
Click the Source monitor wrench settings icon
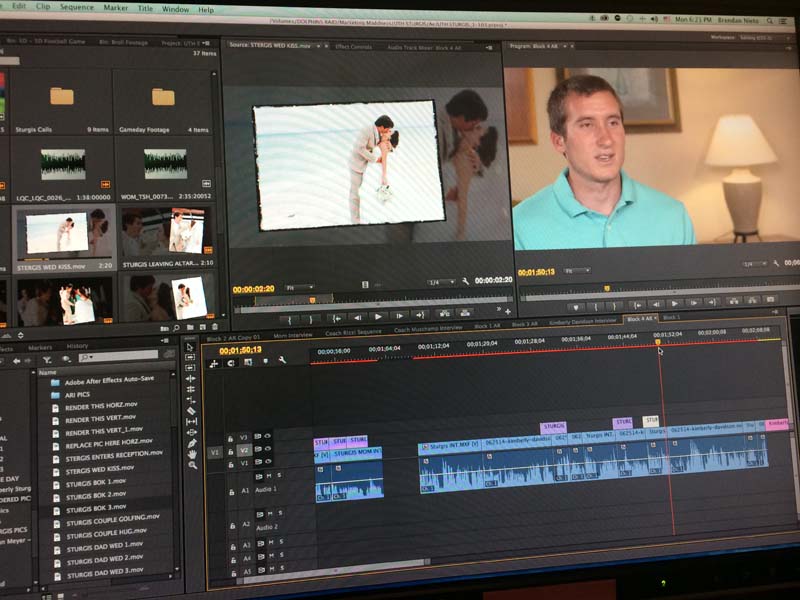click(465, 281)
